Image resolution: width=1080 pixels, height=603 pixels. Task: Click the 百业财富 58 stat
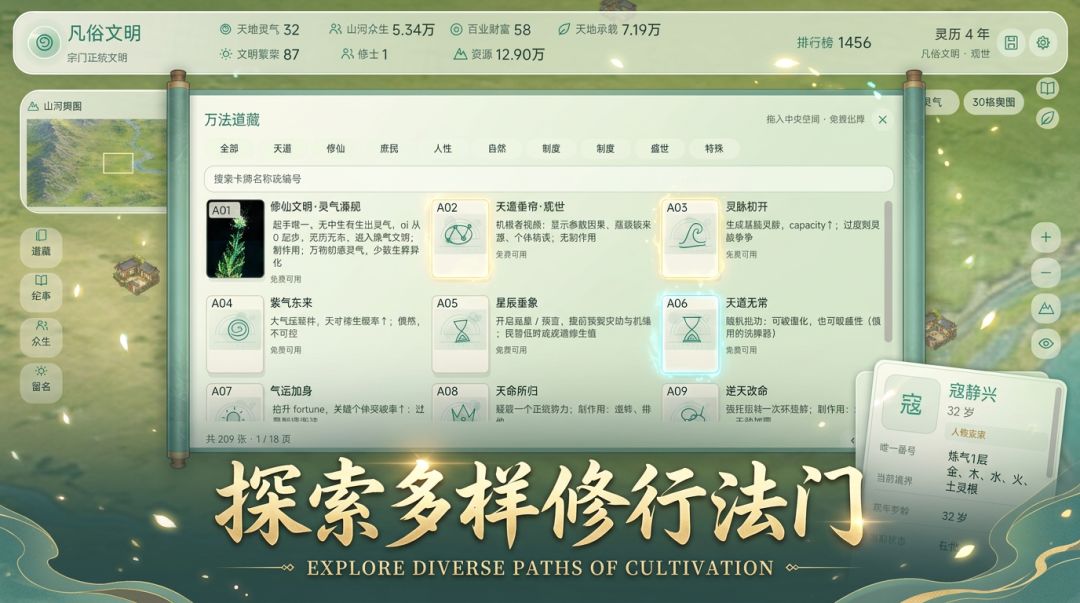coord(490,30)
